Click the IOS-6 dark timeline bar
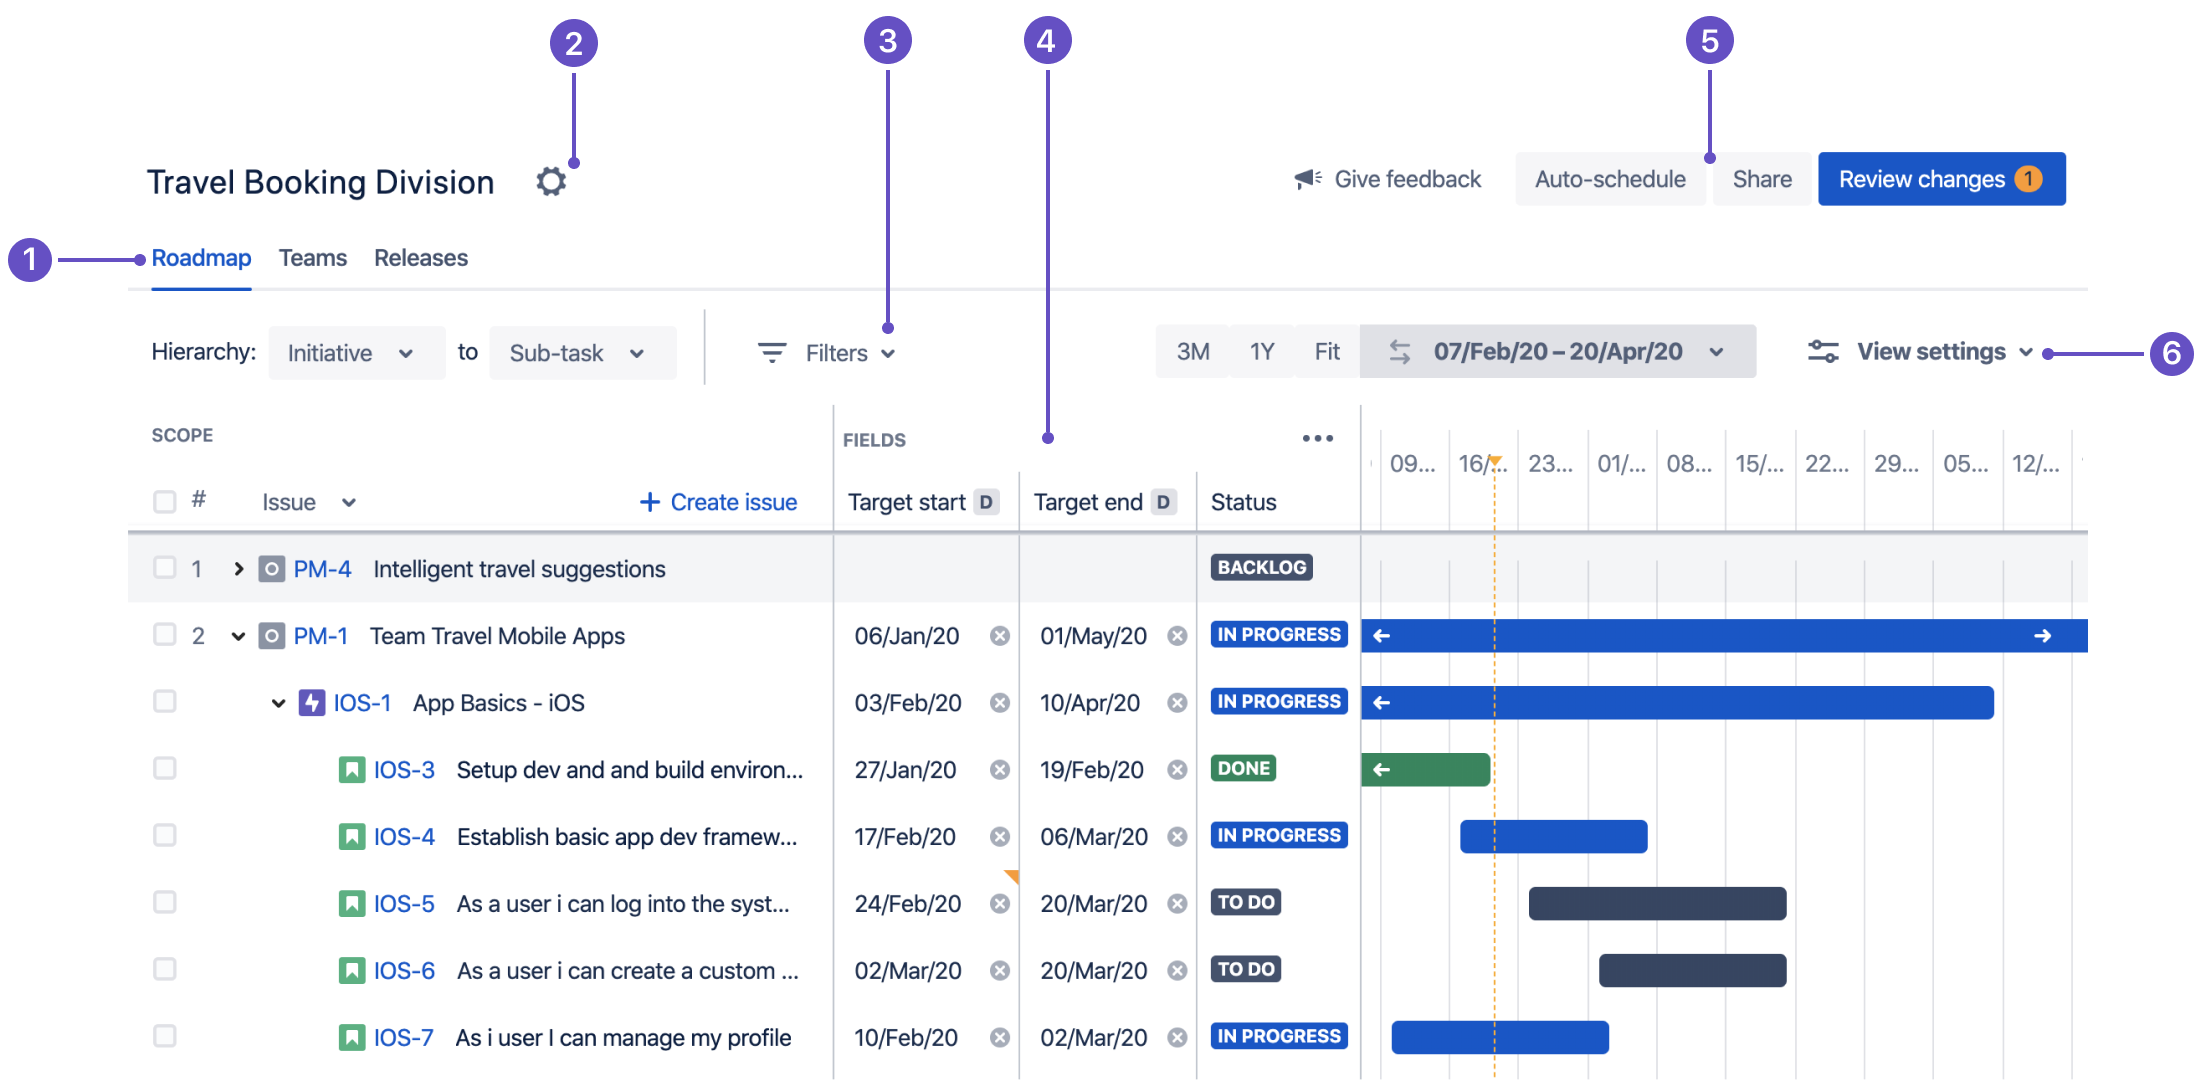Image resolution: width=2198 pixels, height=1080 pixels. 1692,970
